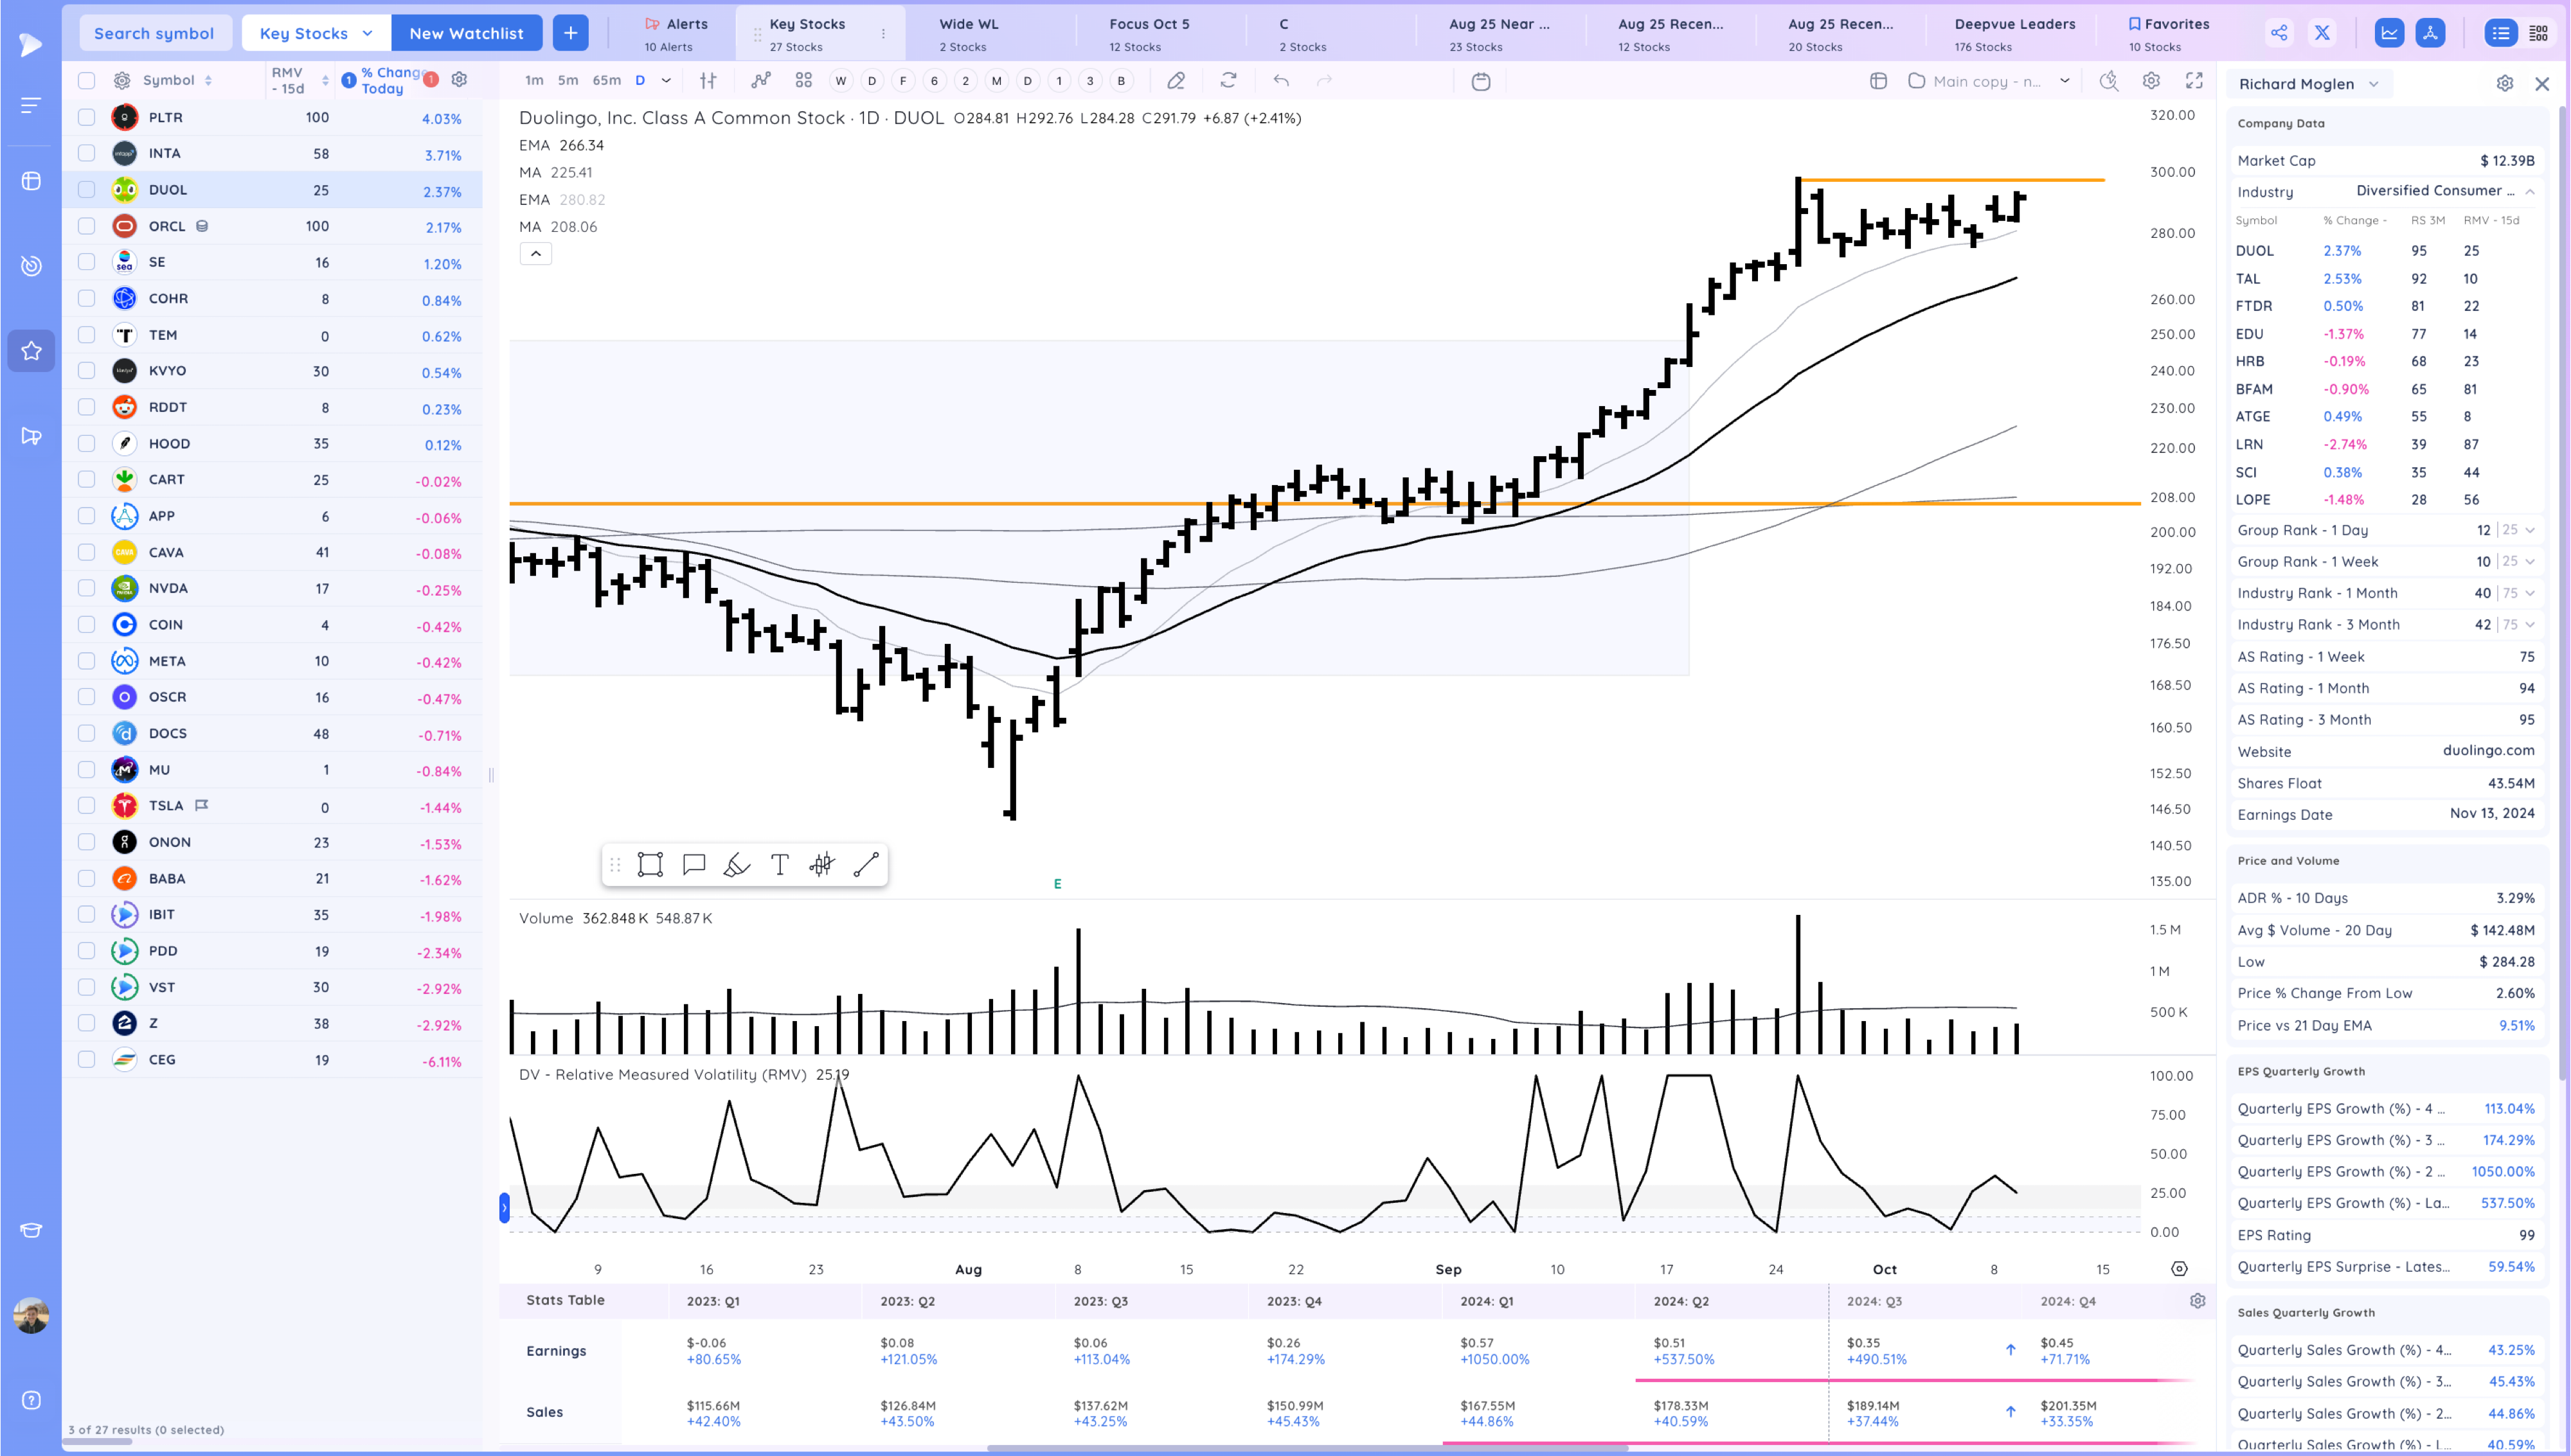Select the 65m timeframe
This screenshot has width=2571, height=1456.
pyautogui.click(x=606, y=81)
